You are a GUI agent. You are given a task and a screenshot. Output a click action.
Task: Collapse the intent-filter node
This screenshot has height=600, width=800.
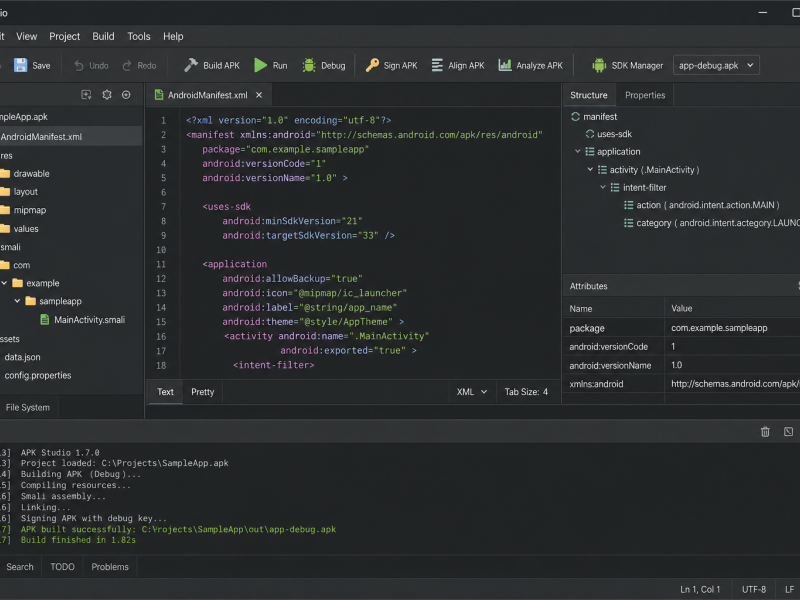pos(603,187)
